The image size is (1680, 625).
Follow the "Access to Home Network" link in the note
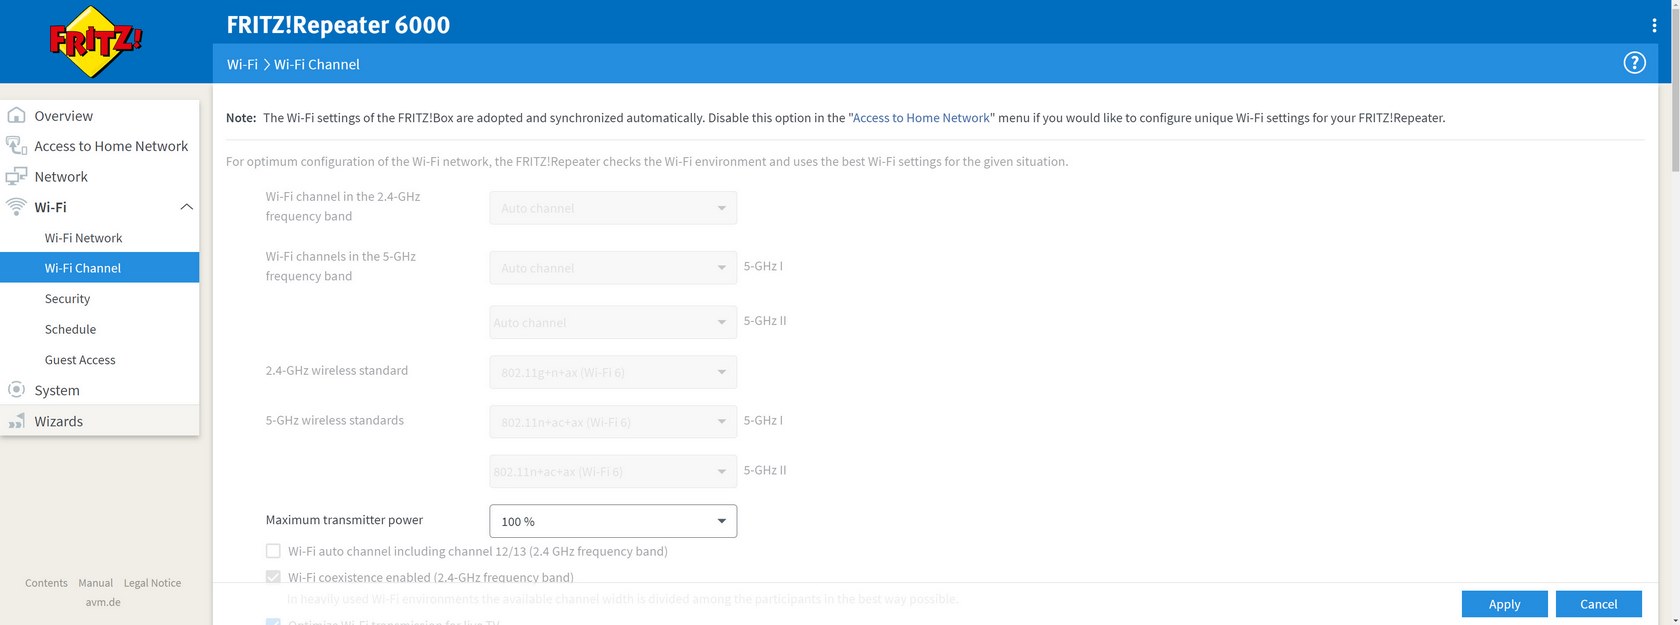tap(921, 118)
